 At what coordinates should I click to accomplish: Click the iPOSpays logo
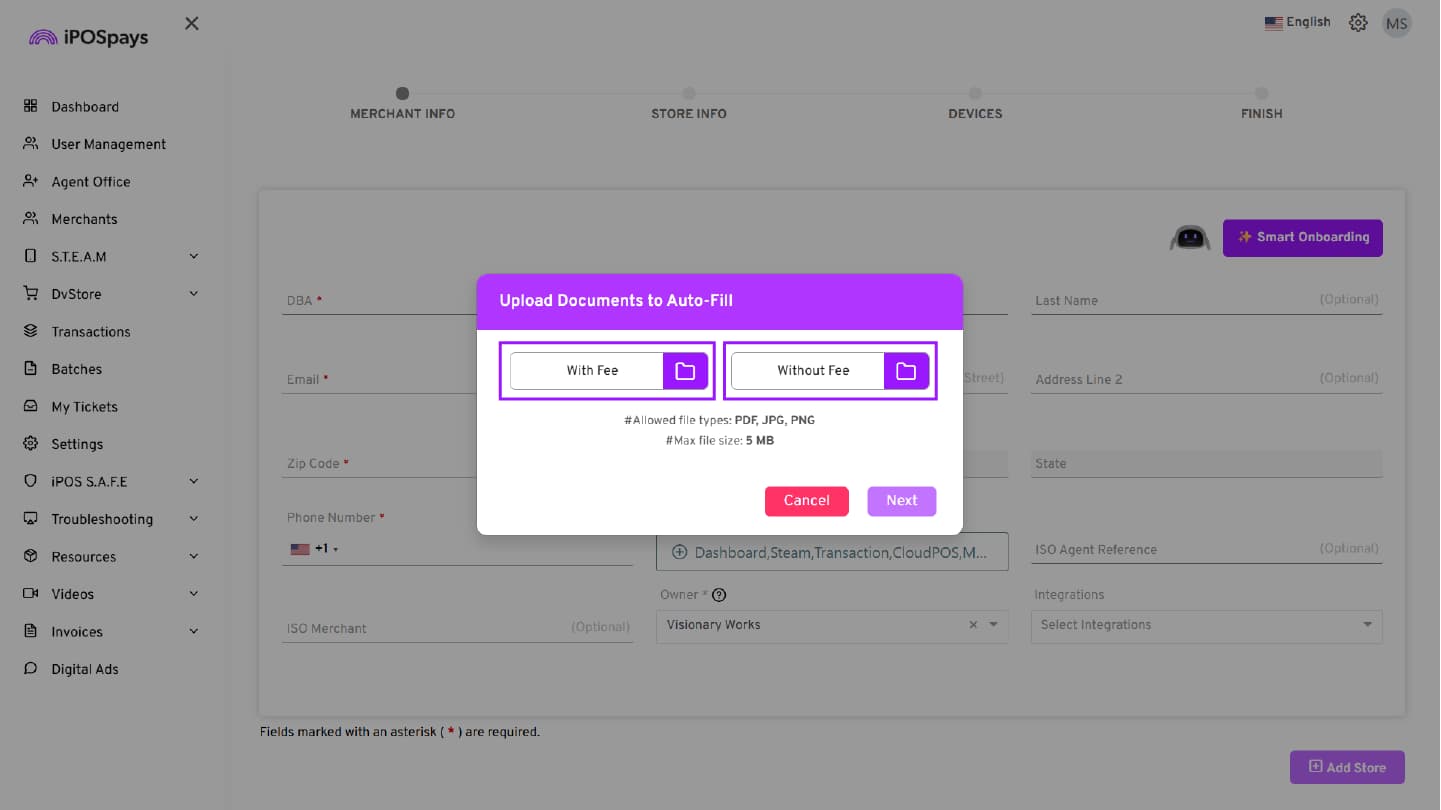pyautogui.click(x=88, y=37)
